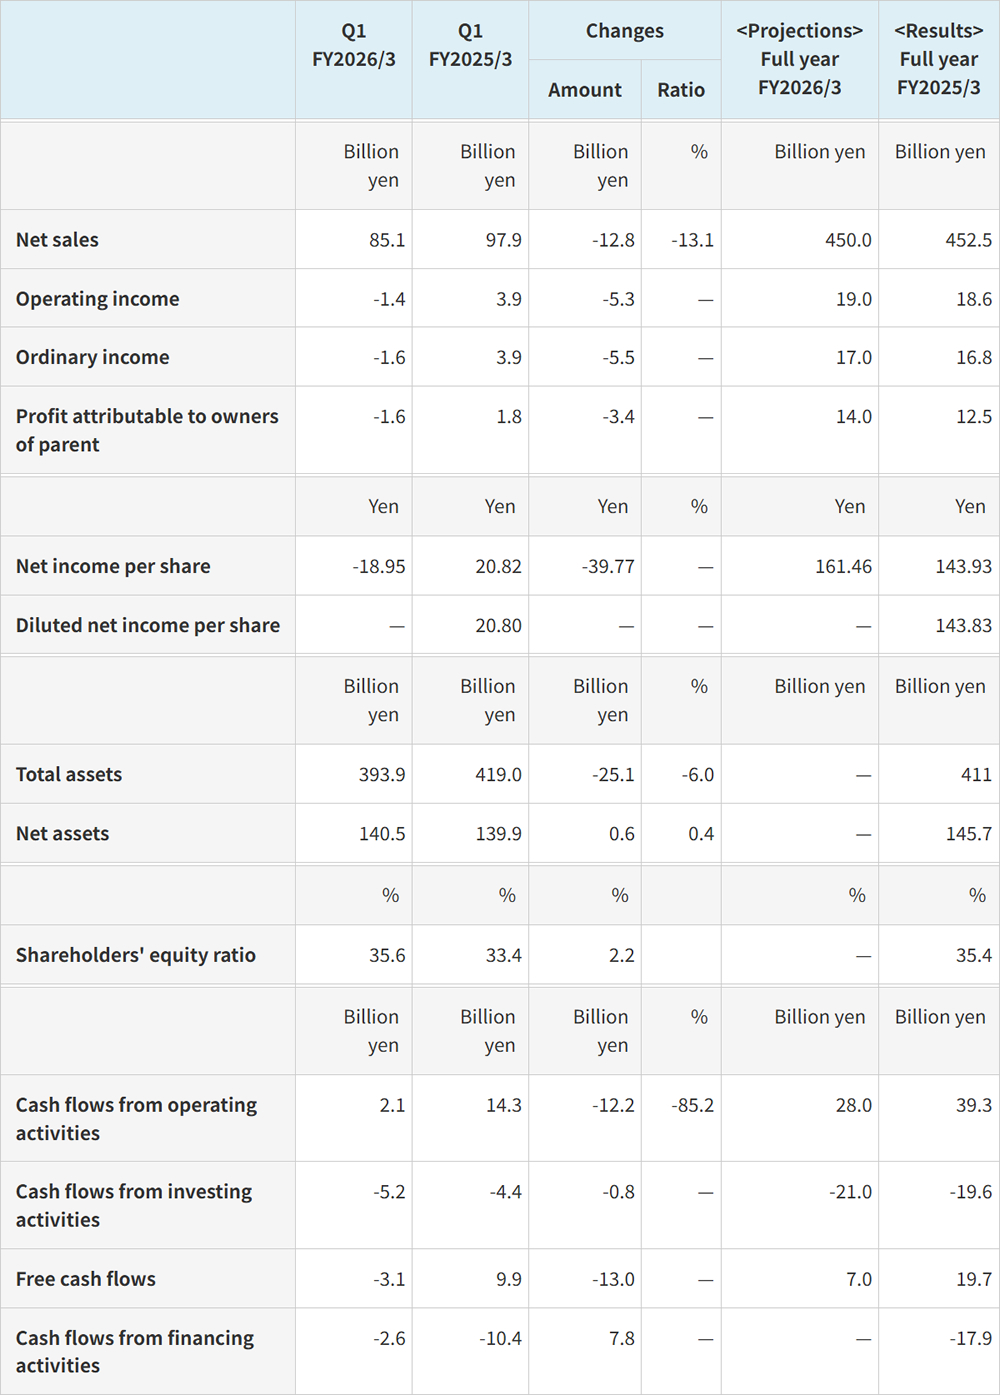Select Cash flows from financing activities label

pos(135,1352)
